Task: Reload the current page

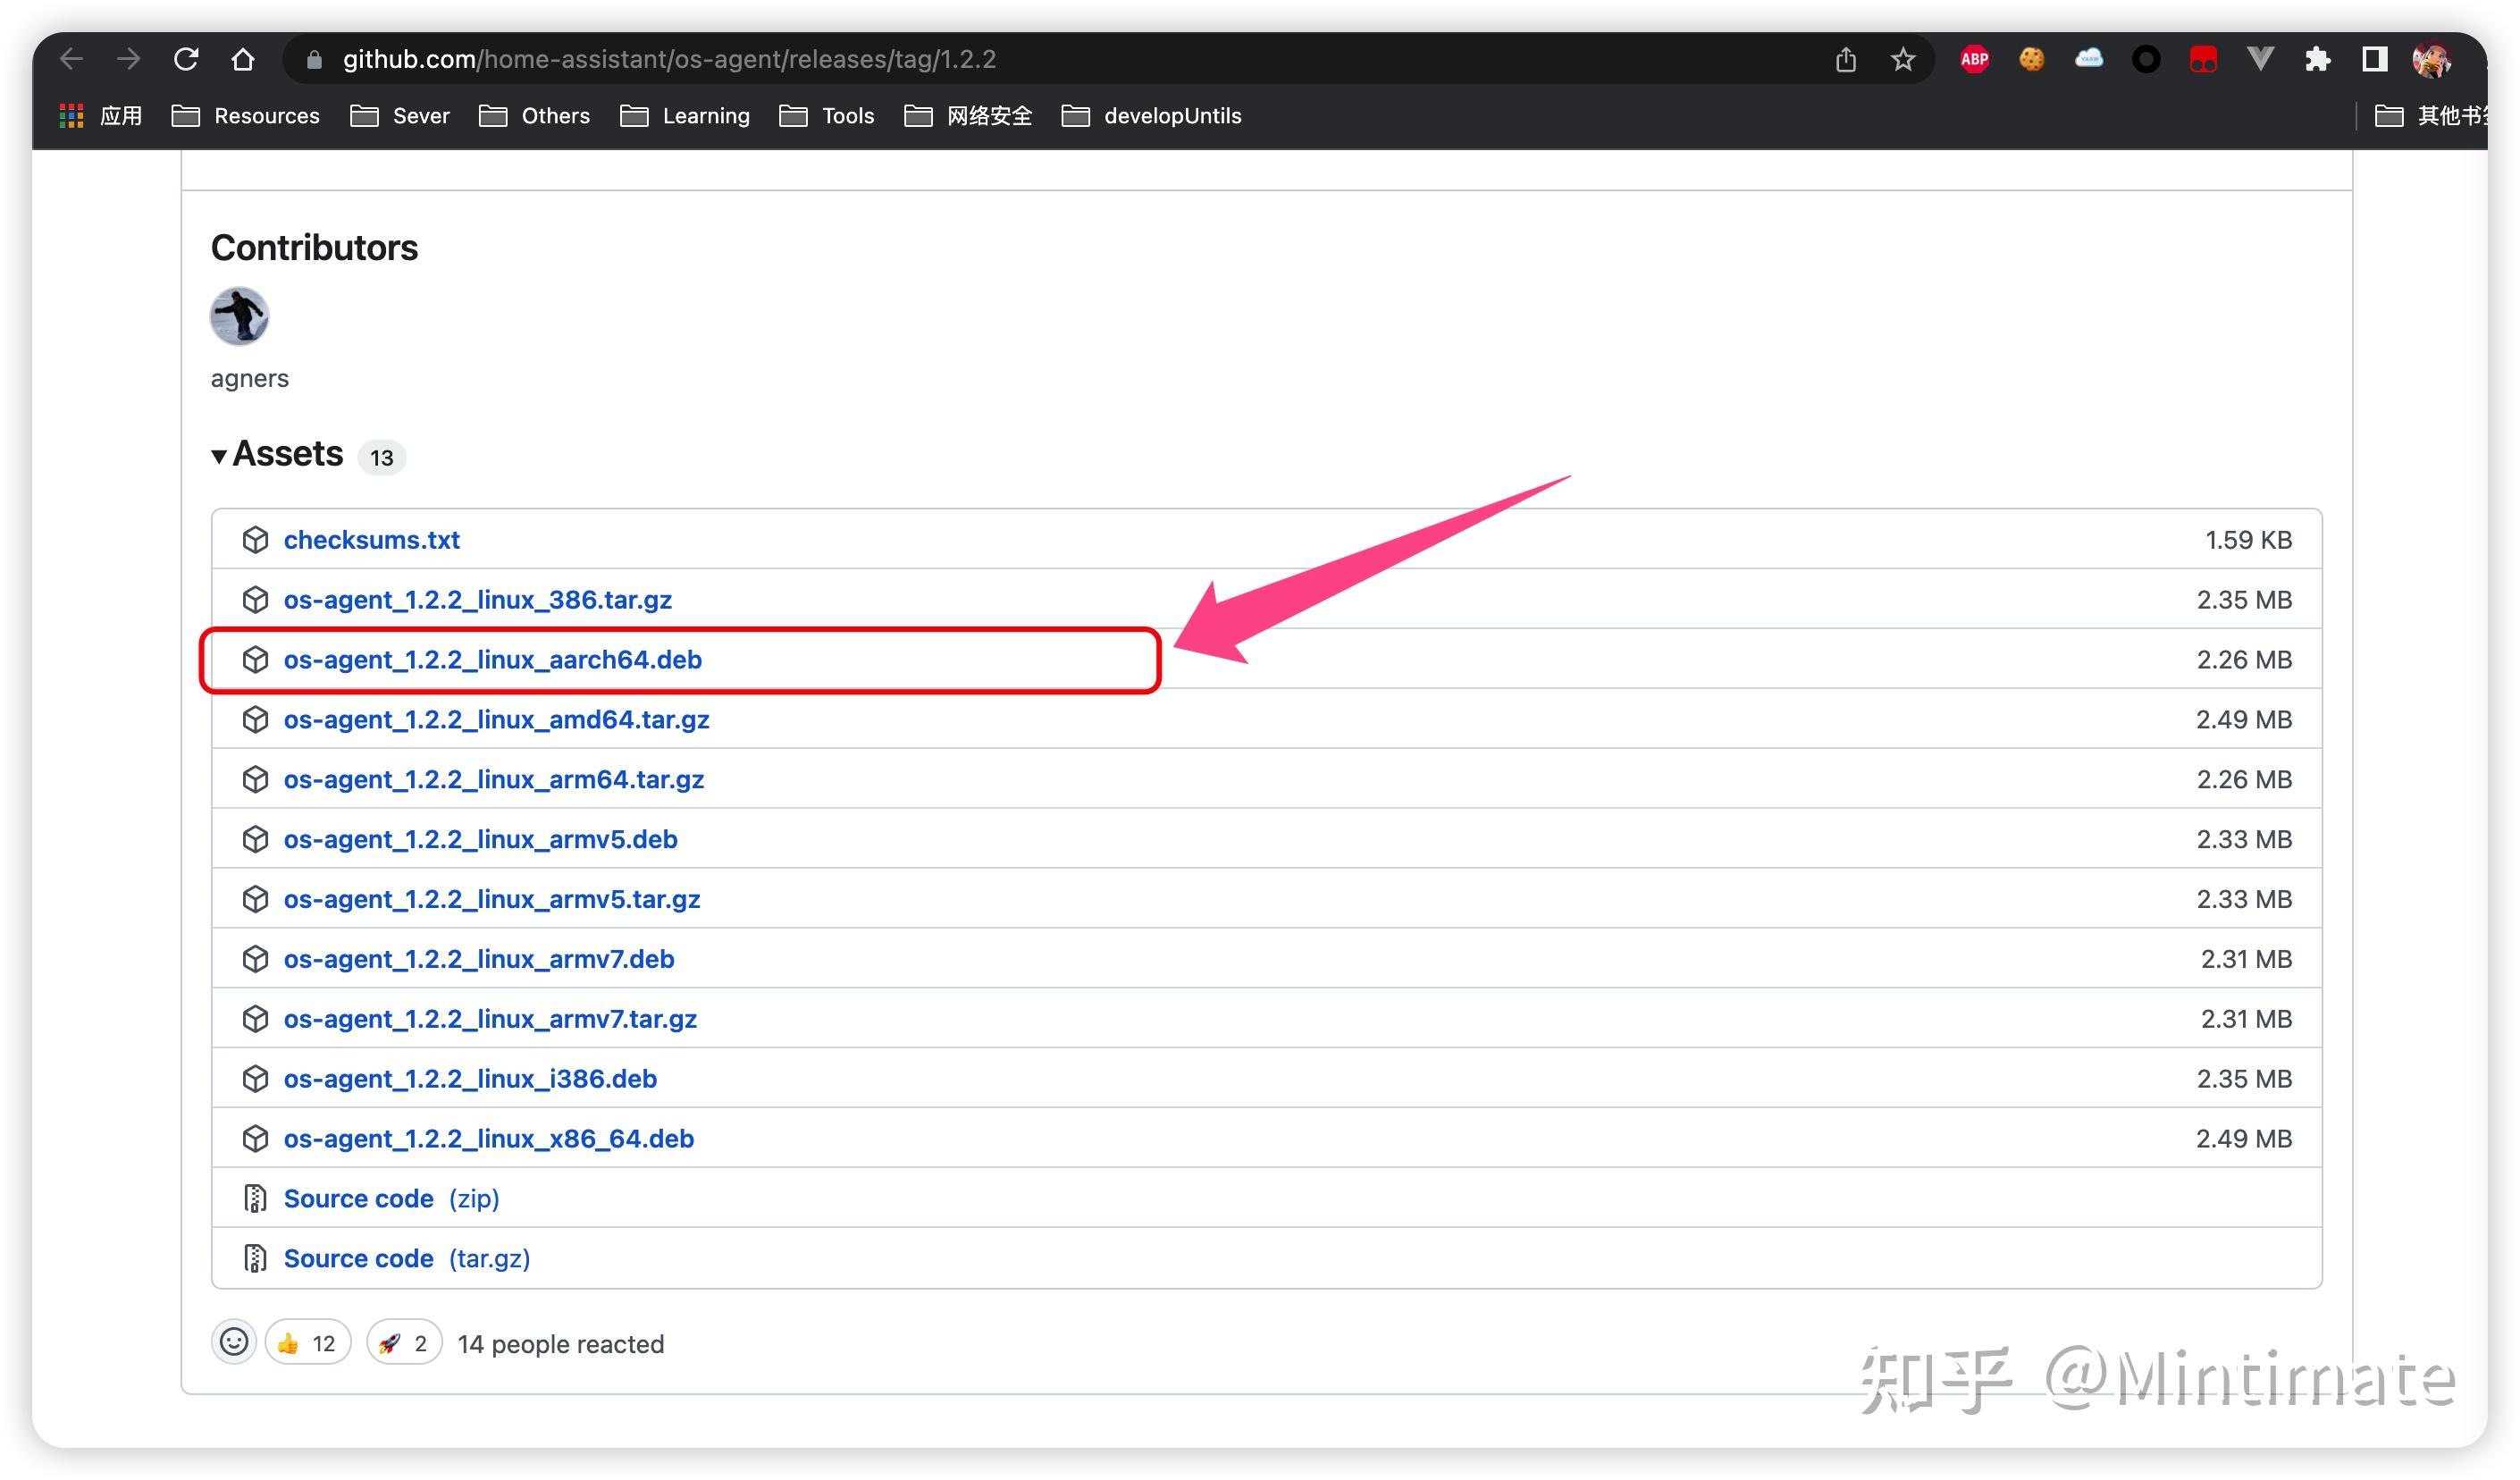Action: pyautogui.click(x=186, y=59)
